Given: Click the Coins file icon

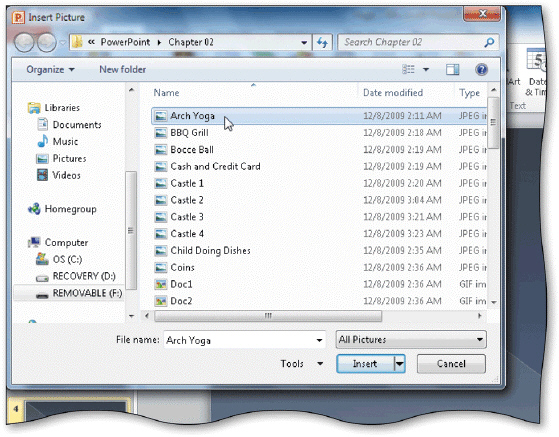Looking at the screenshot, I should click(160, 267).
